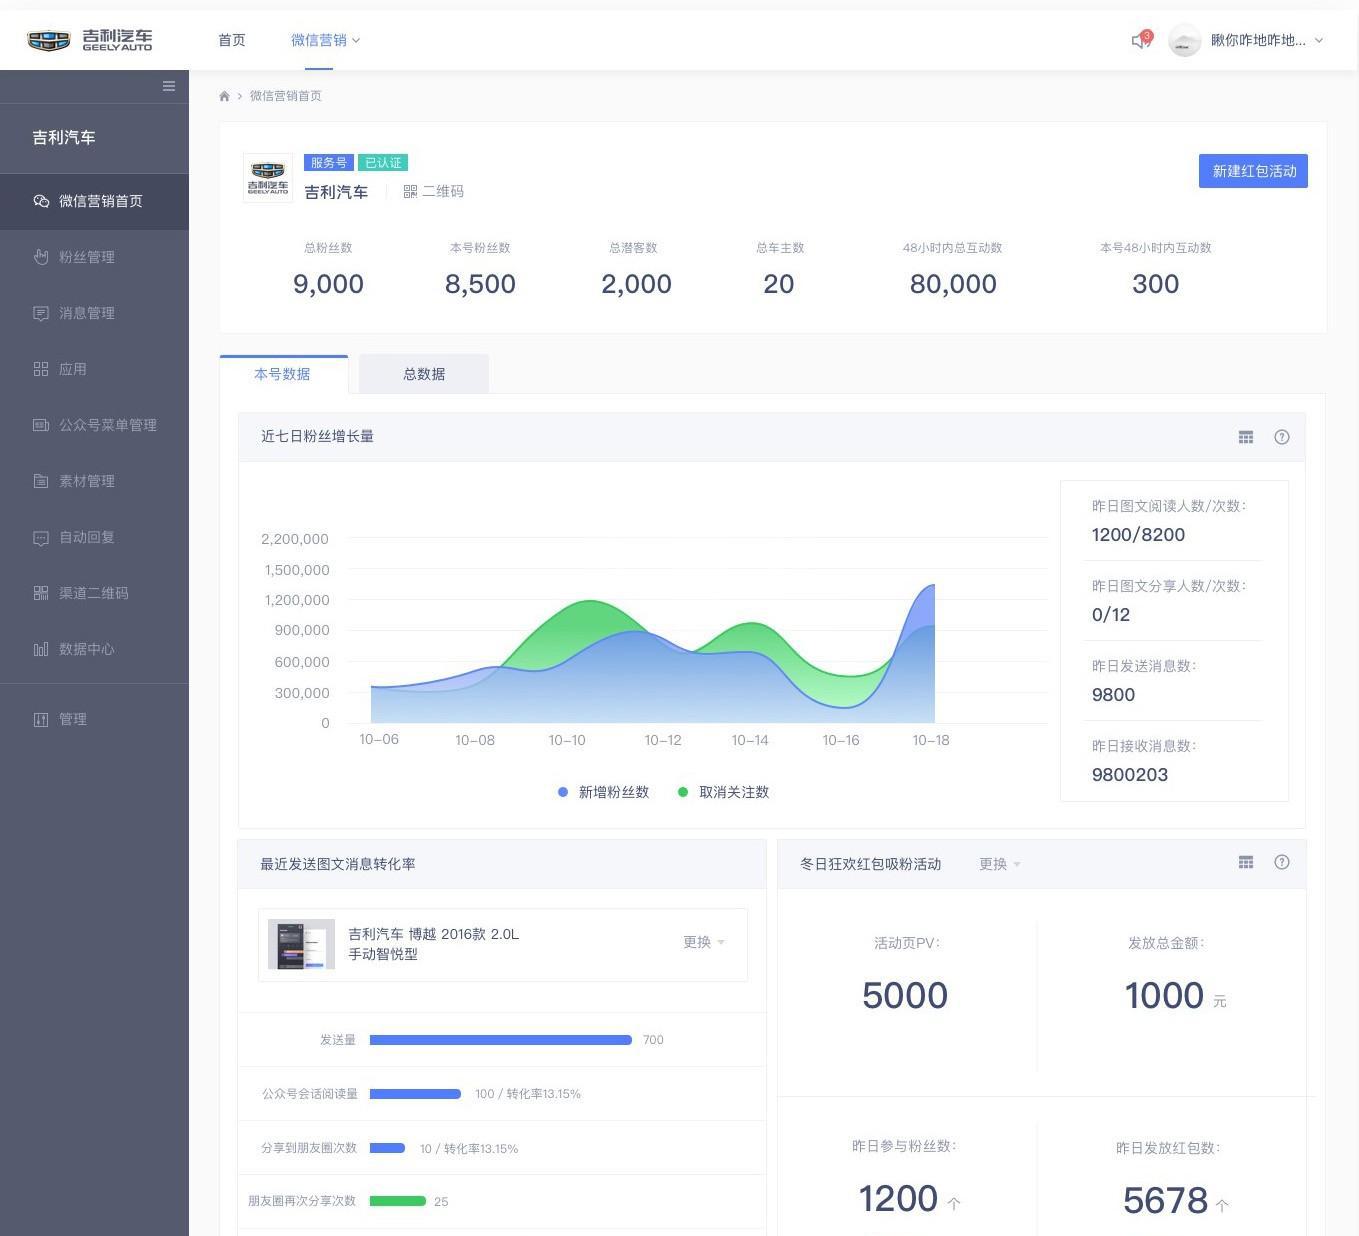Viewport: 1359px width, 1236px height.
Task: Click the 昨日参与粉丝数 value 1200
Action: [x=898, y=1199]
